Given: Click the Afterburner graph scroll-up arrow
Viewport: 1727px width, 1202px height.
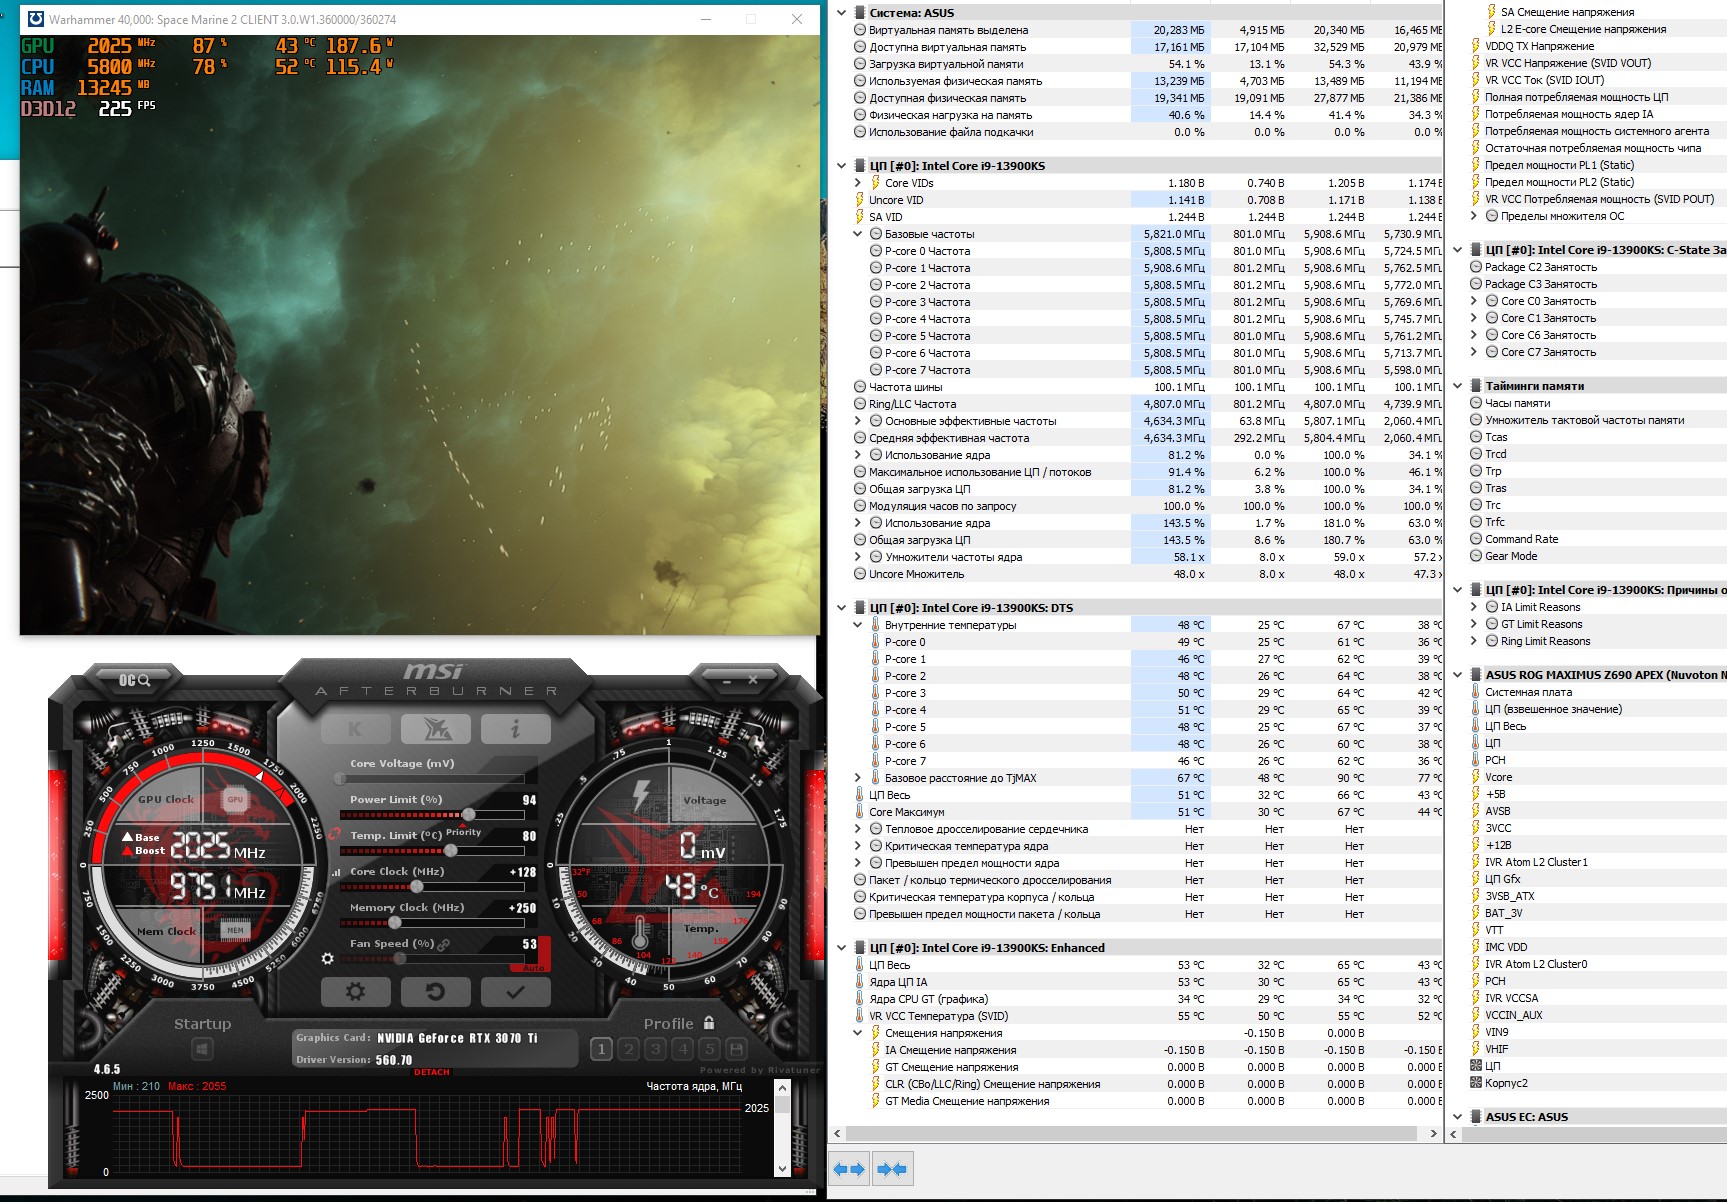Looking at the screenshot, I should [x=782, y=1087].
